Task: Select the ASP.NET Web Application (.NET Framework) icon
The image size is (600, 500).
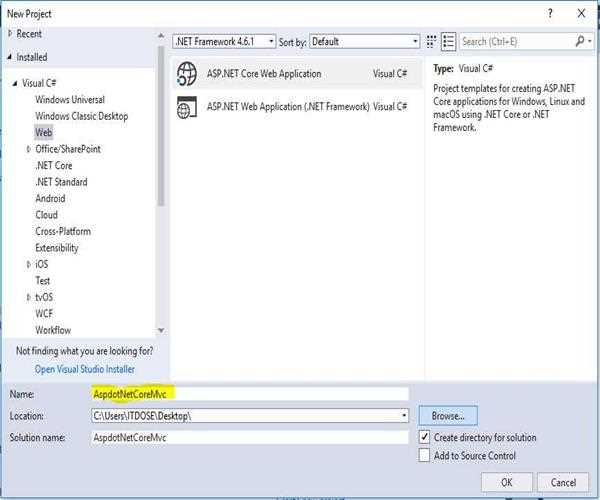Action: click(x=187, y=106)
